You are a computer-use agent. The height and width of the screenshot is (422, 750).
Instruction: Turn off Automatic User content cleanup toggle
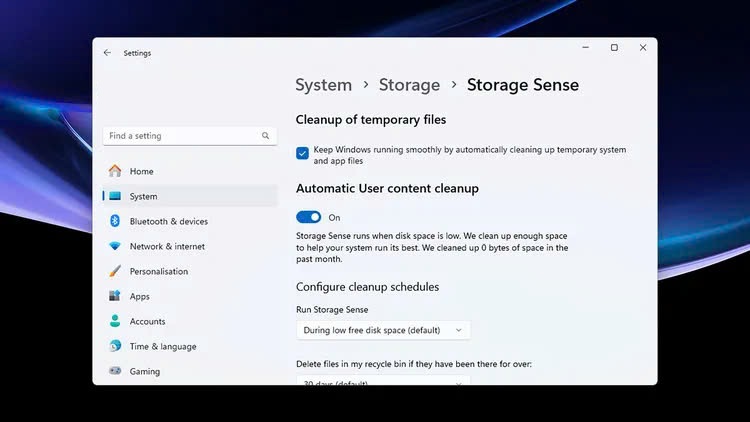pos(309,217)
